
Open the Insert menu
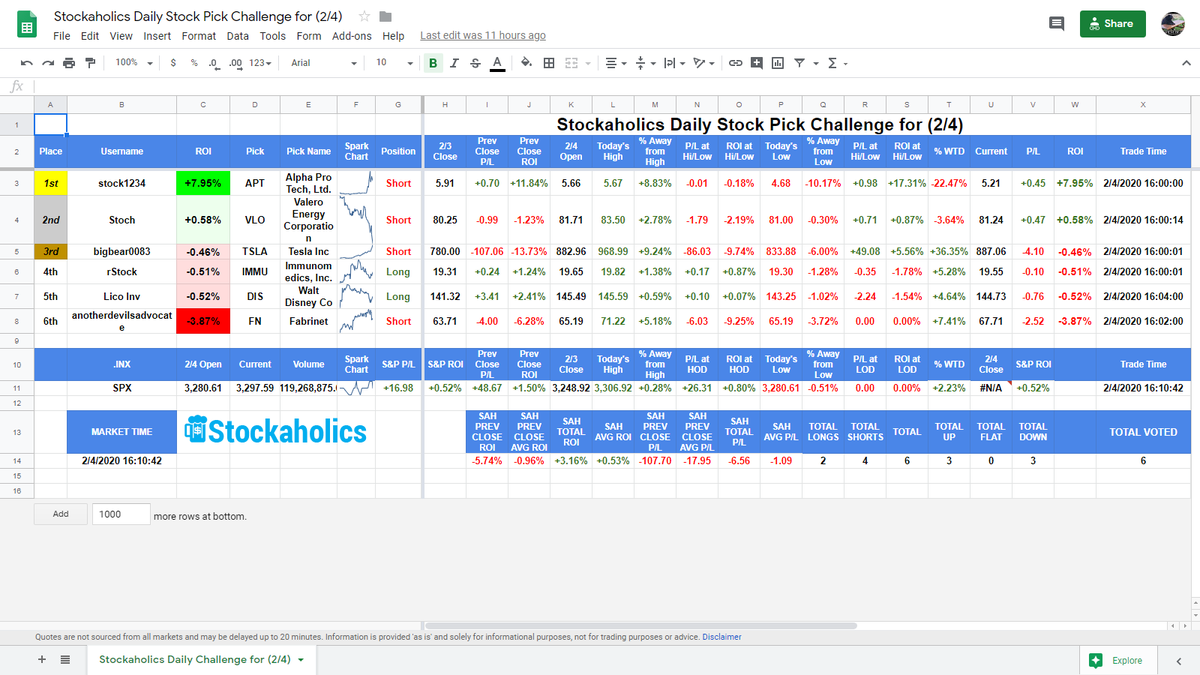[157, 36]
